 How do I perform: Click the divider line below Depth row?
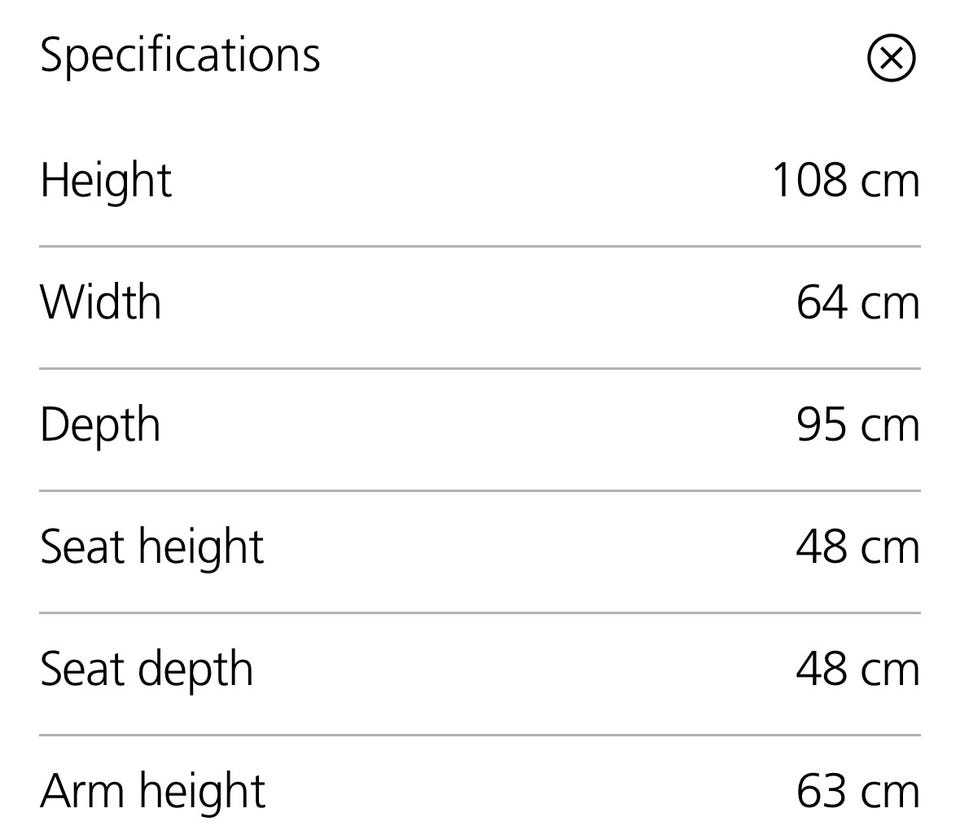tap(480, 491)
